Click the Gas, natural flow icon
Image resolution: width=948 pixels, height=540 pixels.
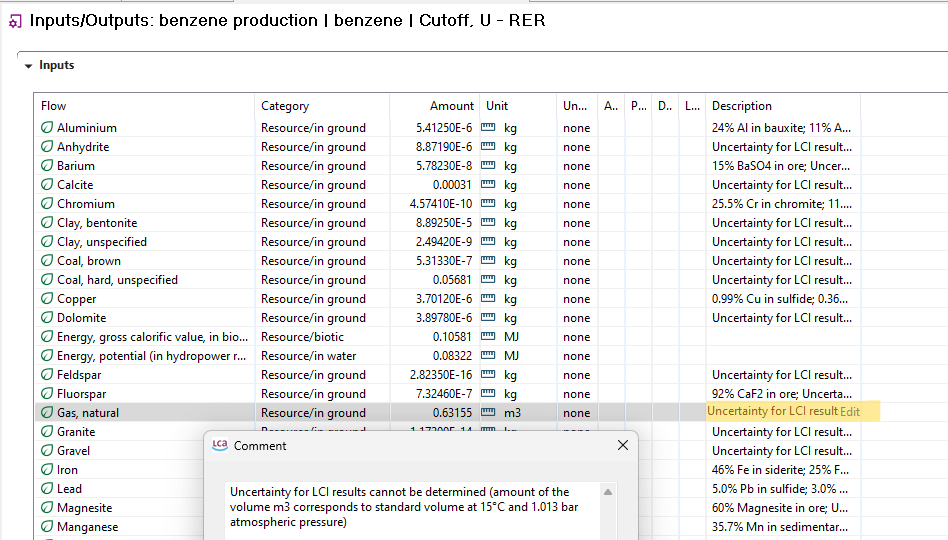47,412
